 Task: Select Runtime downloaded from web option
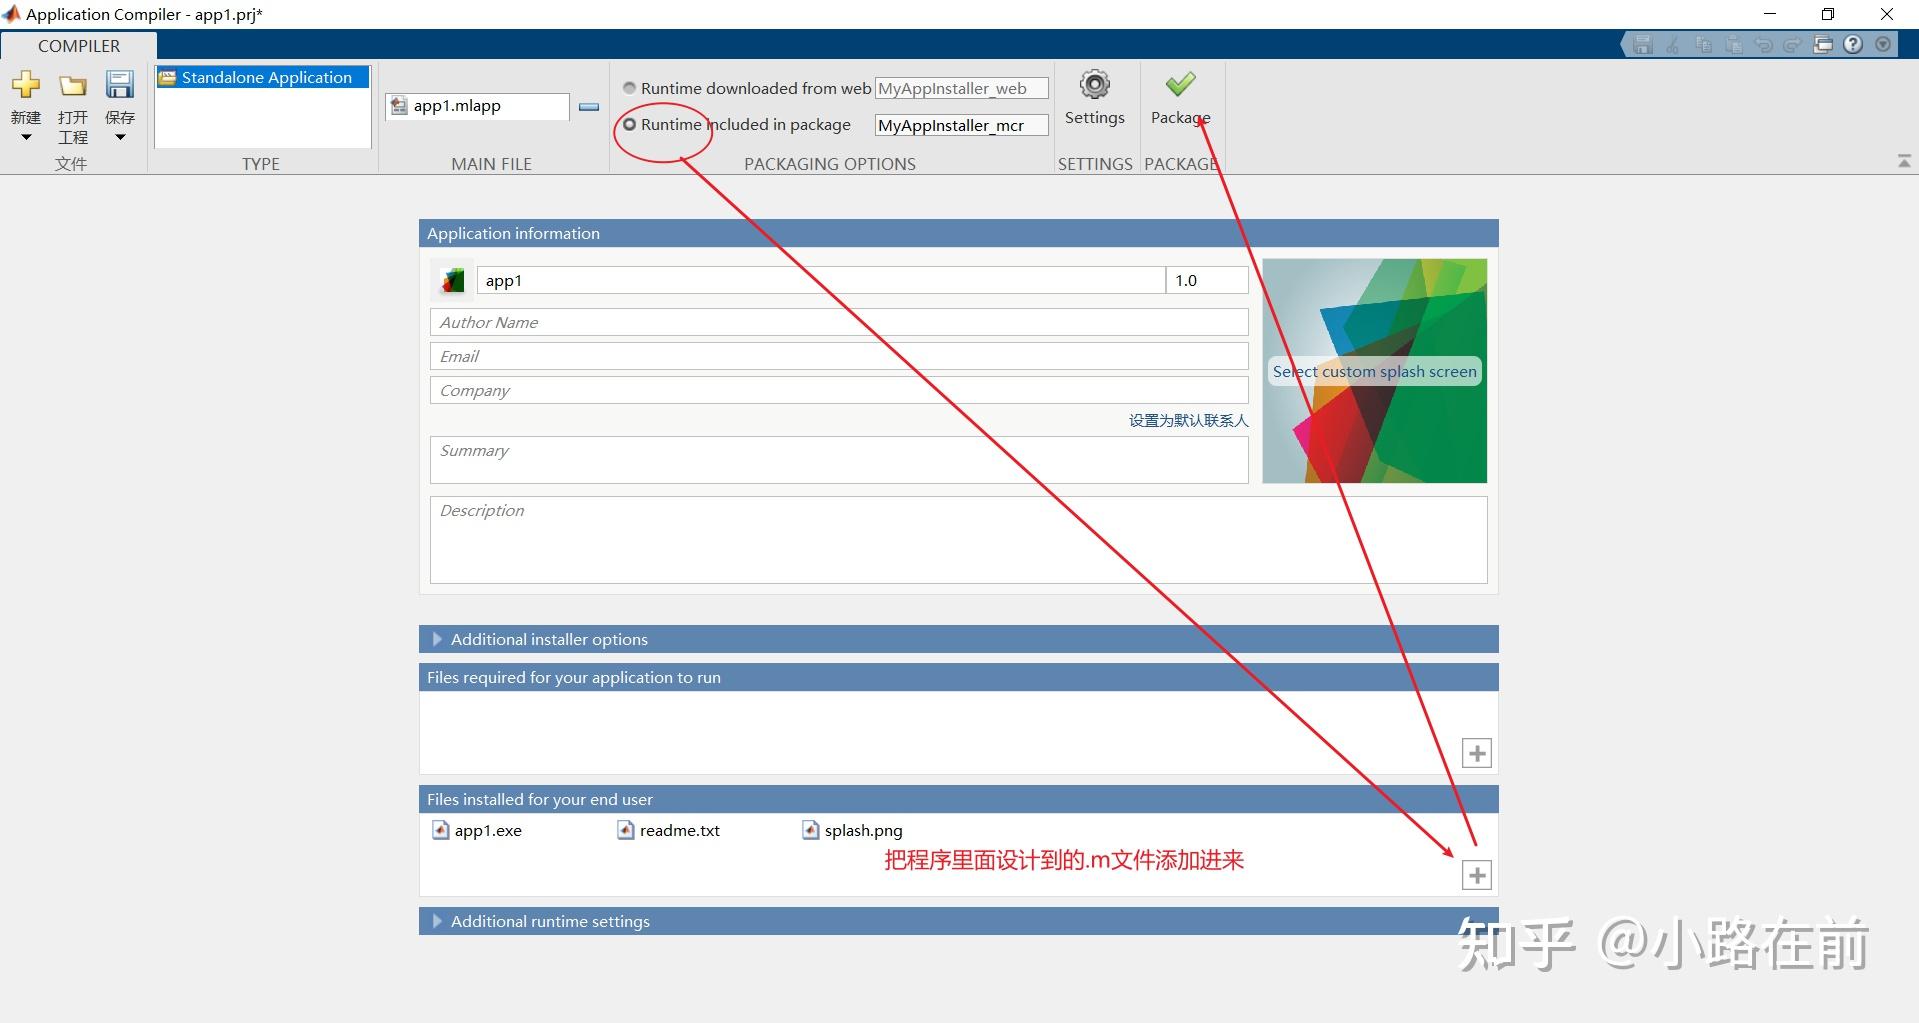630,88
